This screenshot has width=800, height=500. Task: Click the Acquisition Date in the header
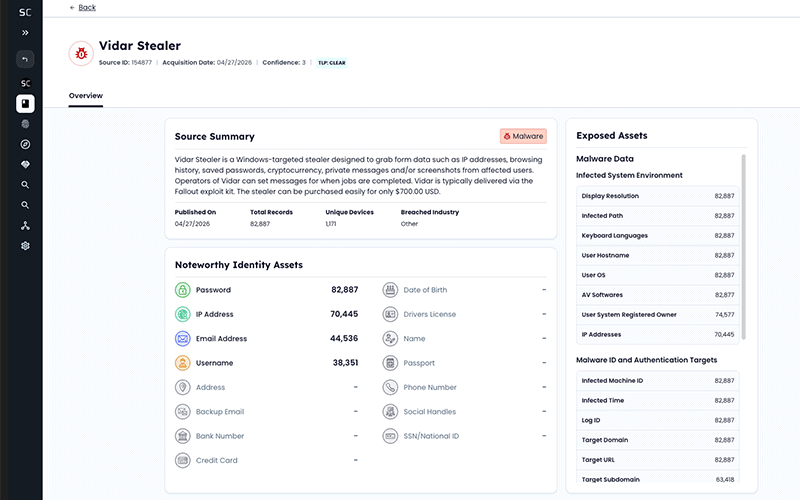pos(207,62)
